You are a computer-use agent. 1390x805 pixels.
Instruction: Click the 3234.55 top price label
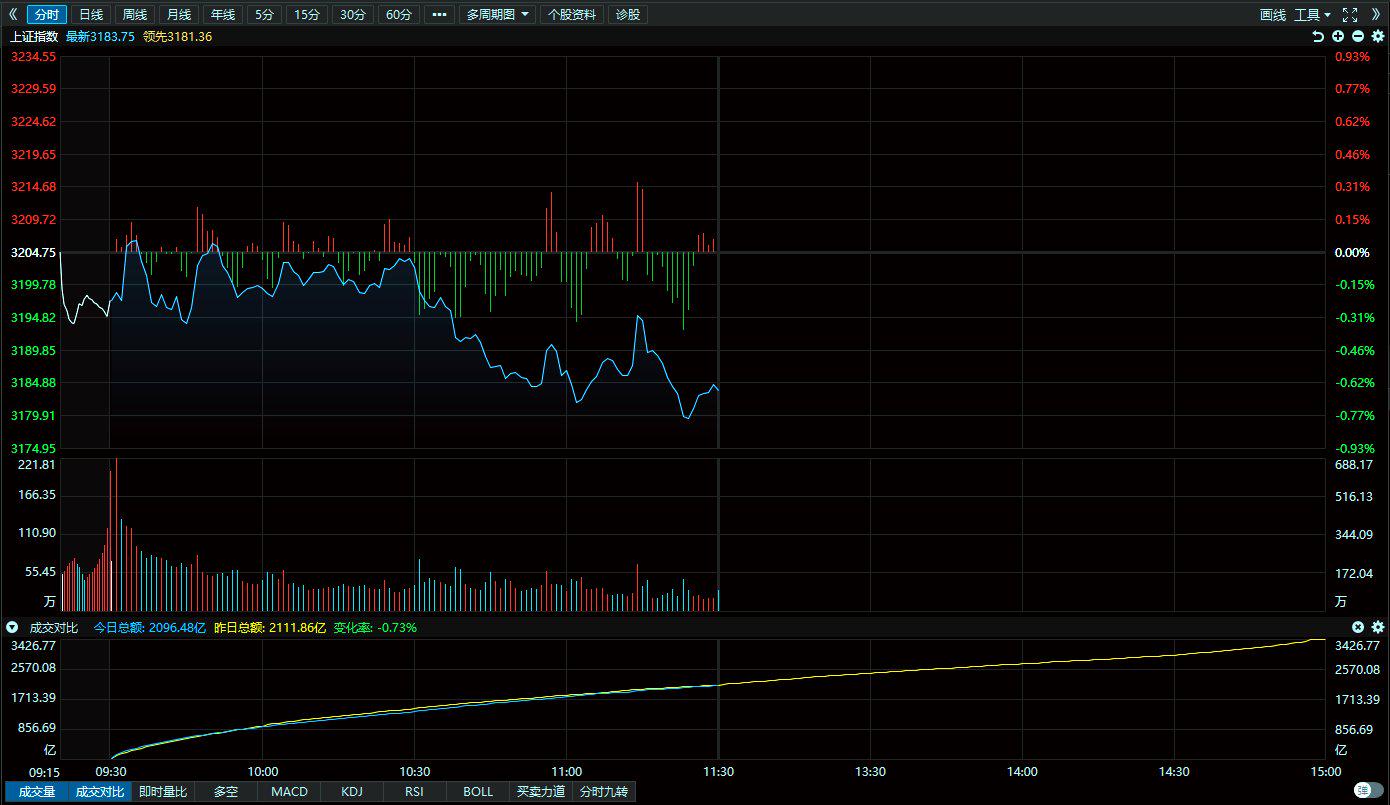pyautogui.click(x=33, y=57)
